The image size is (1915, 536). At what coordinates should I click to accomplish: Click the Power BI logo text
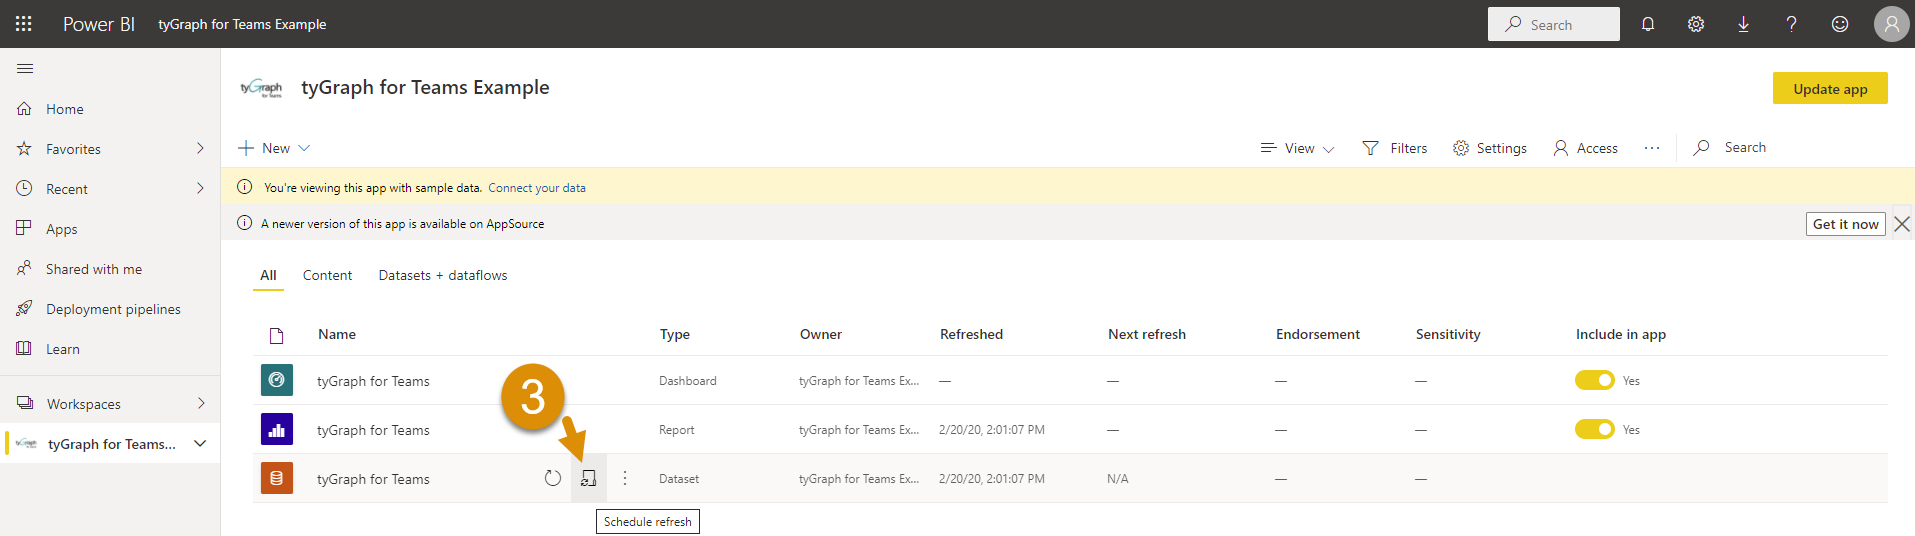click(x=99, y=24)
